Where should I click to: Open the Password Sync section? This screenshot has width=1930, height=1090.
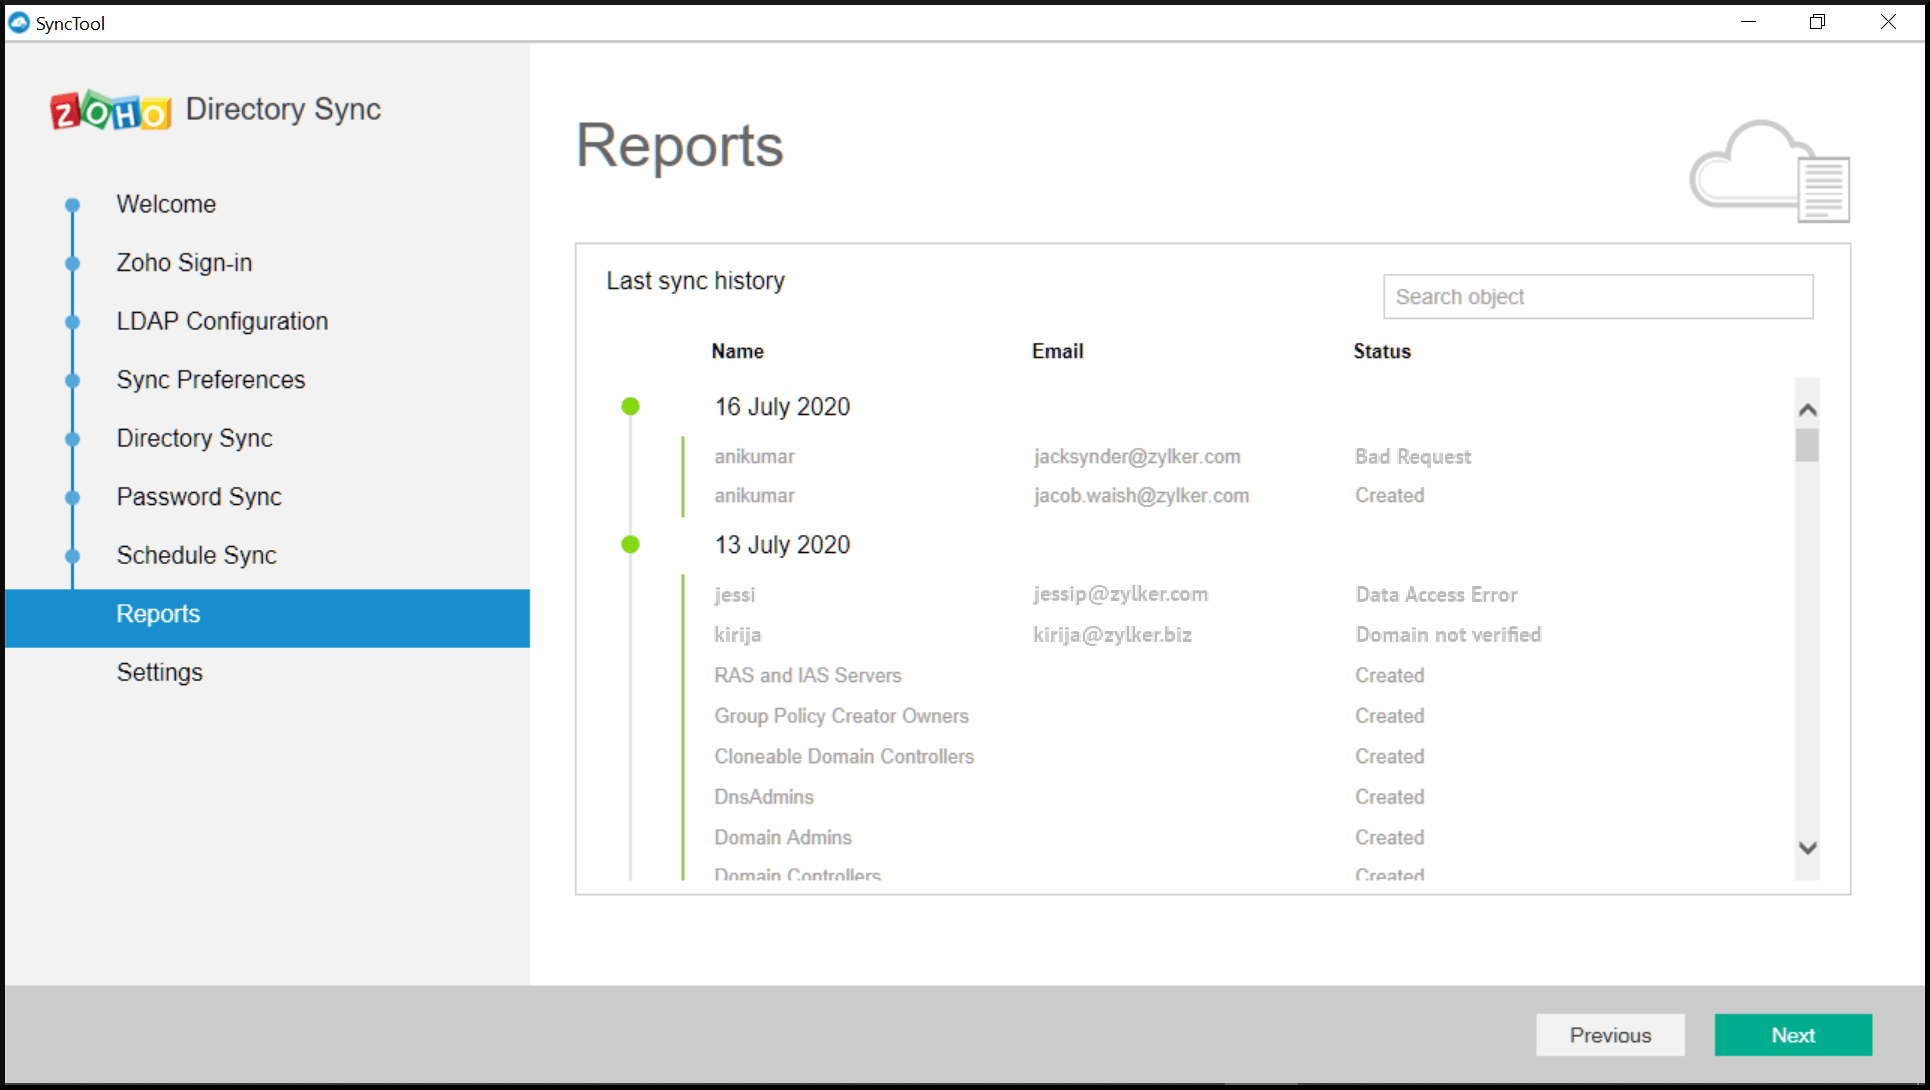click(x=198, y=496)
